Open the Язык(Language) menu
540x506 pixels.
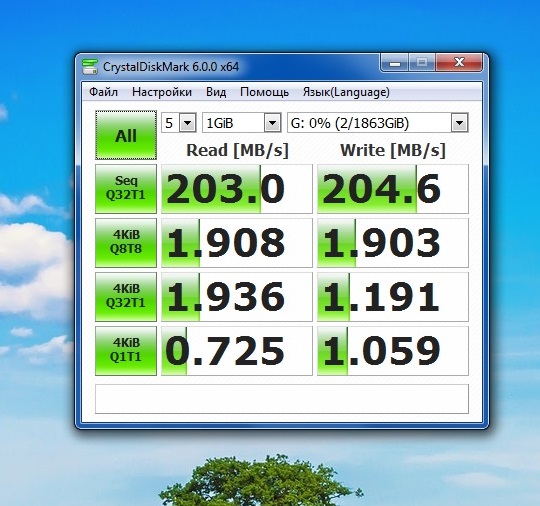[x=346, y=92]
